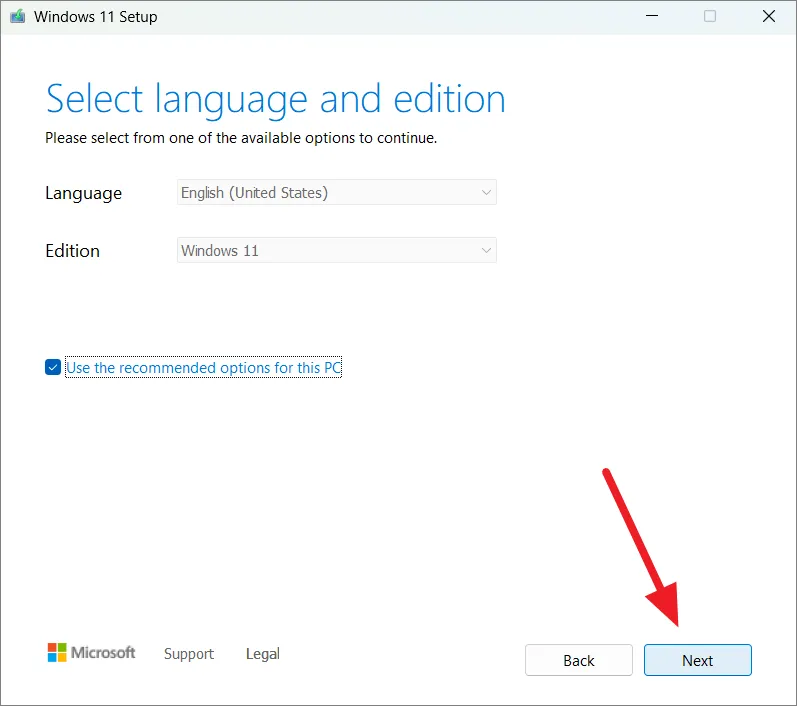Click the 'Edition' field label

72,251
